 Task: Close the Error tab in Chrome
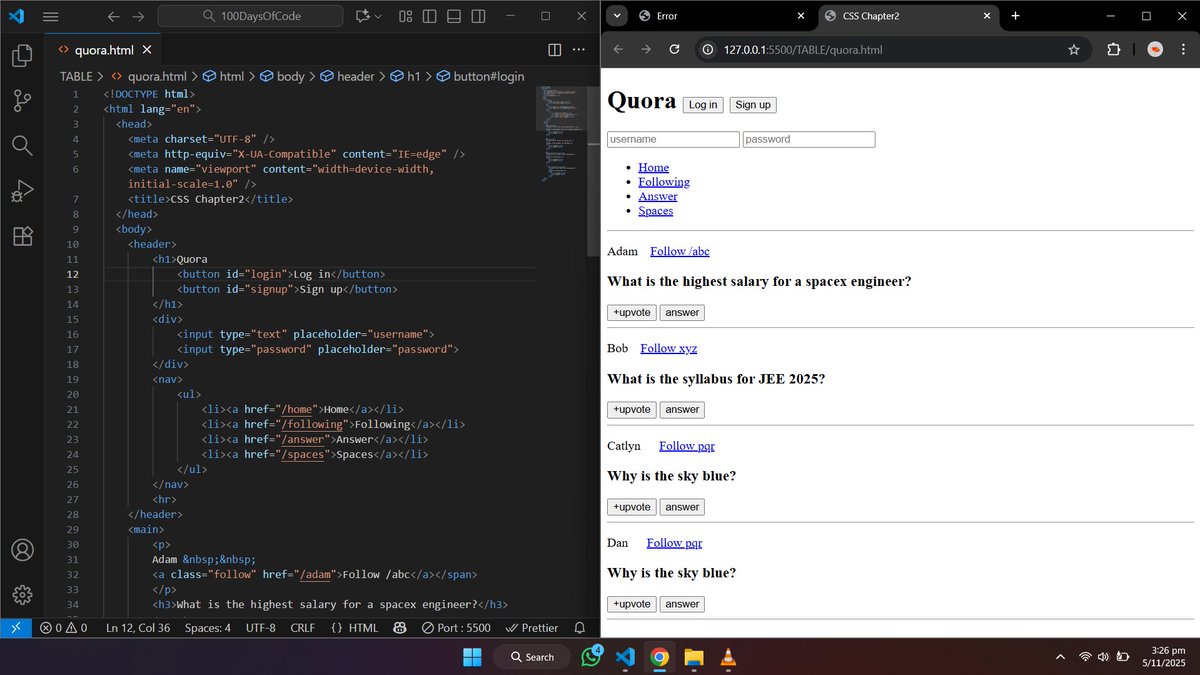point(800,15)
